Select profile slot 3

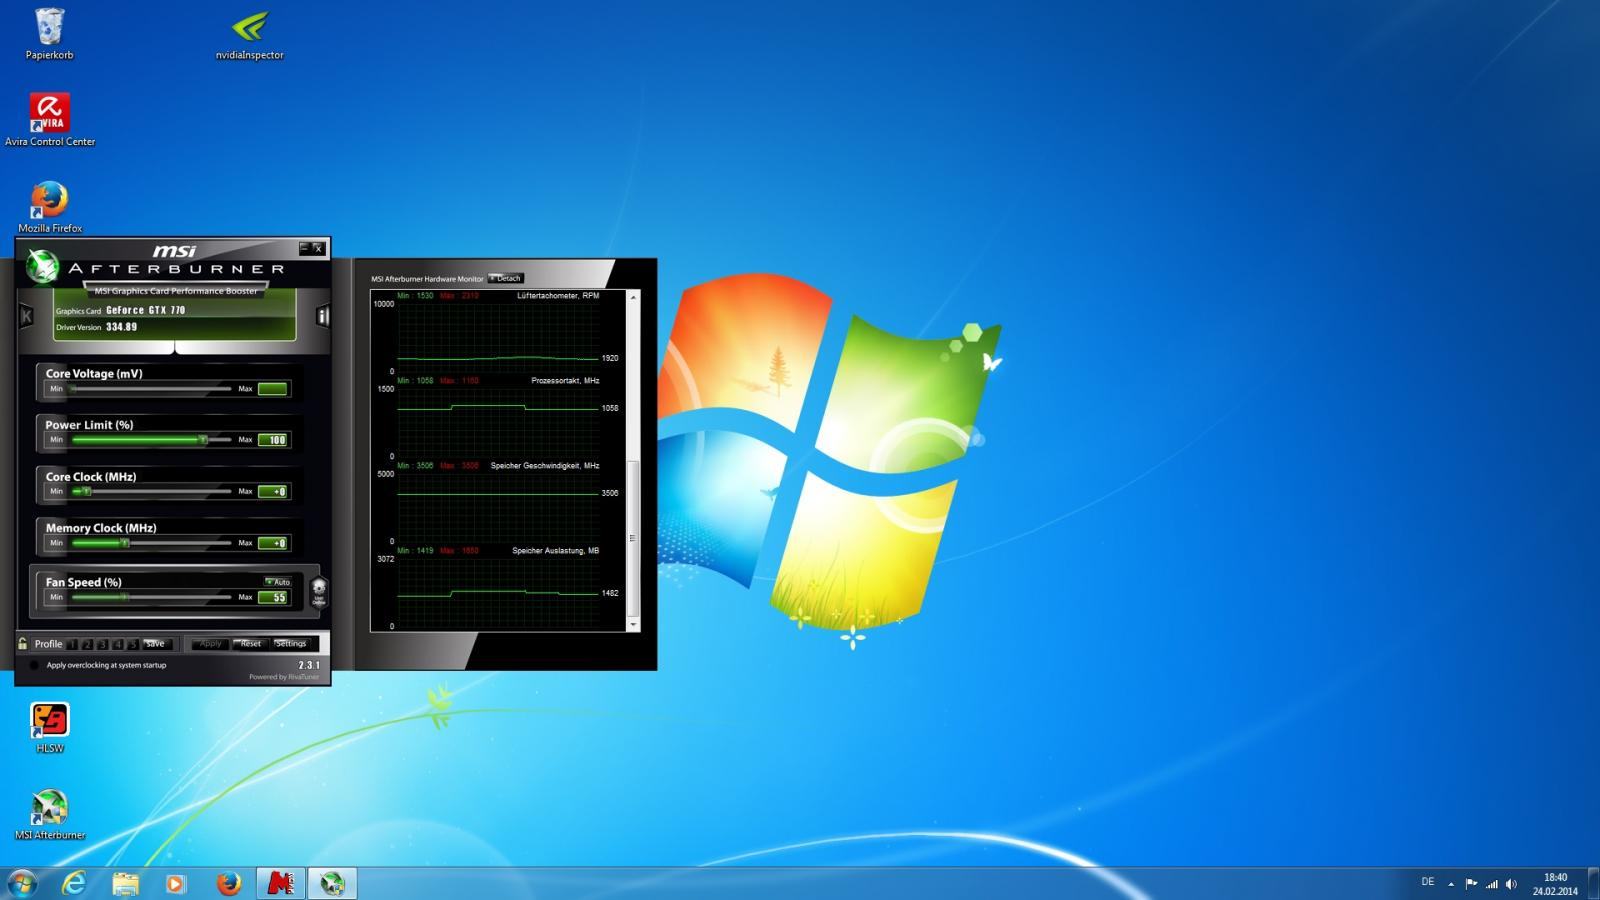tap(102, 644)
